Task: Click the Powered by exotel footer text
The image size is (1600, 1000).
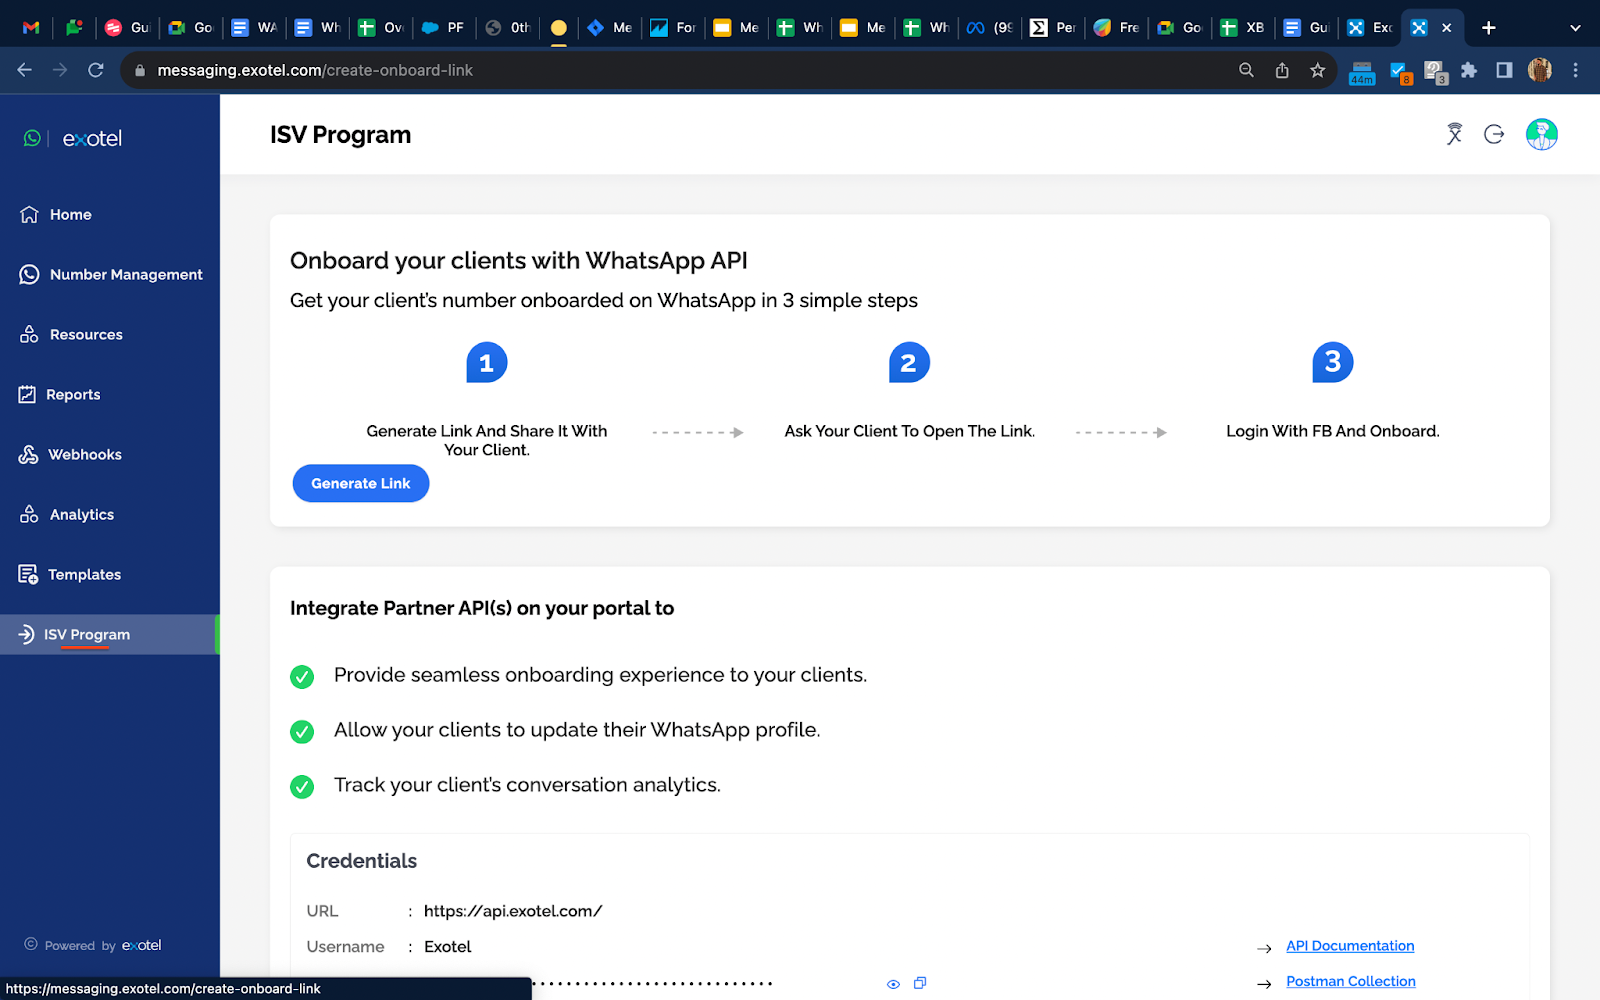Action: 93,945
